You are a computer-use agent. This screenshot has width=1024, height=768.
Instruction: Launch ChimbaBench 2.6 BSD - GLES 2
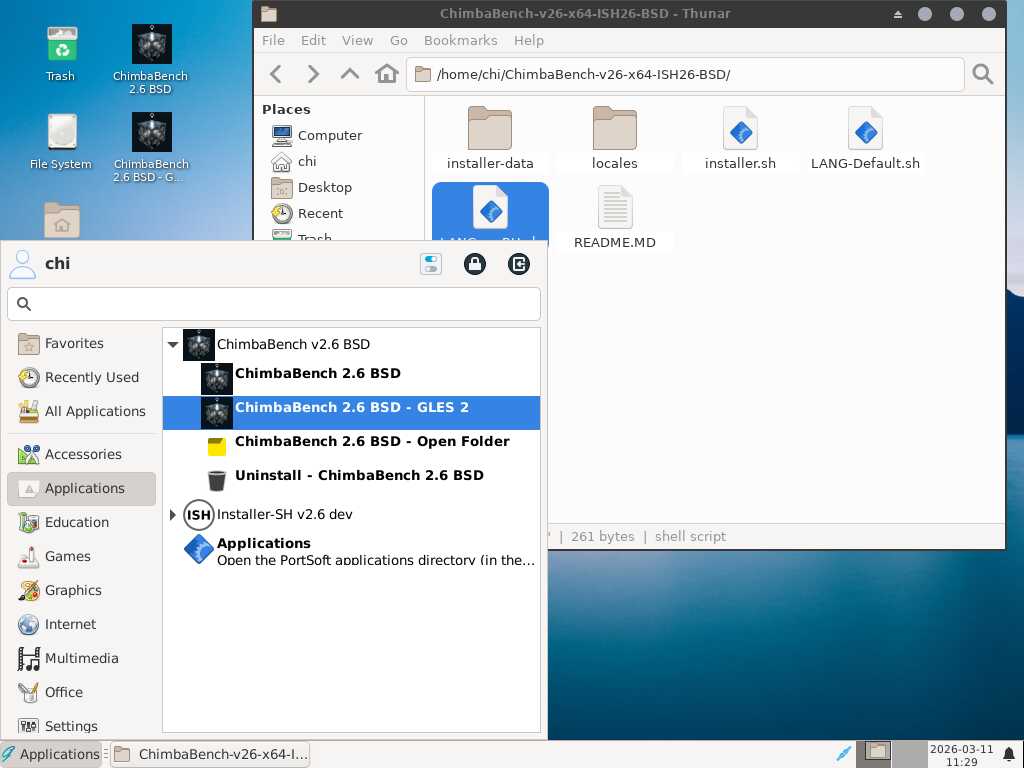click(x=351, y=413)
